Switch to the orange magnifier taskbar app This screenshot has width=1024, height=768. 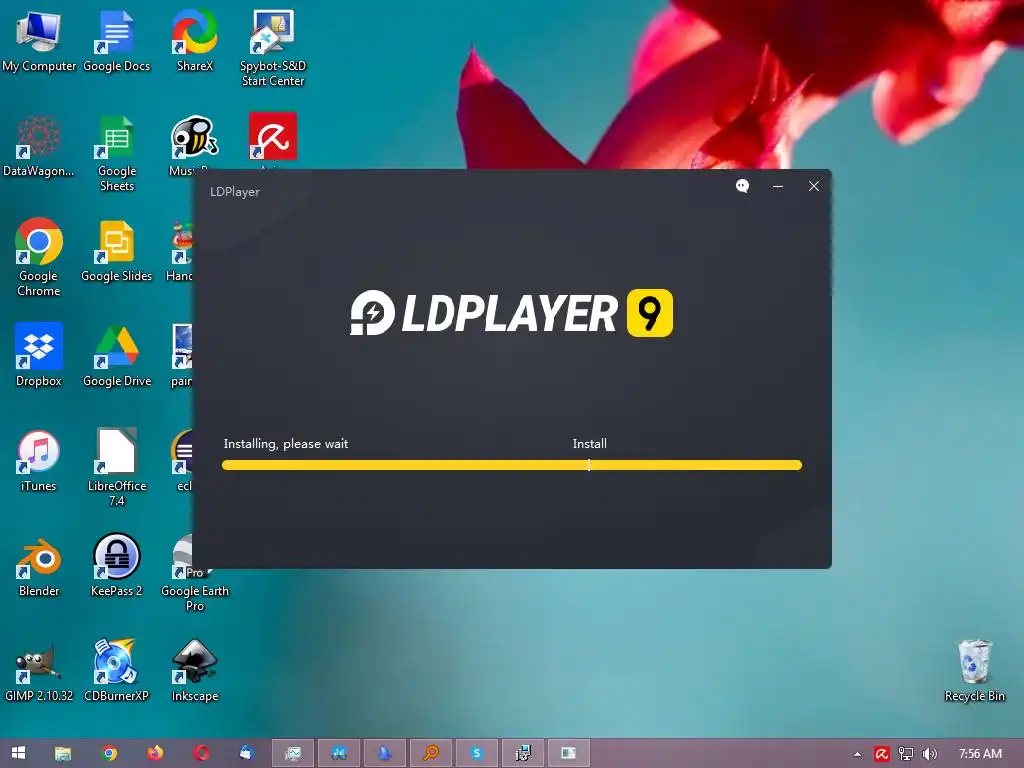click(x=431, y=753)
